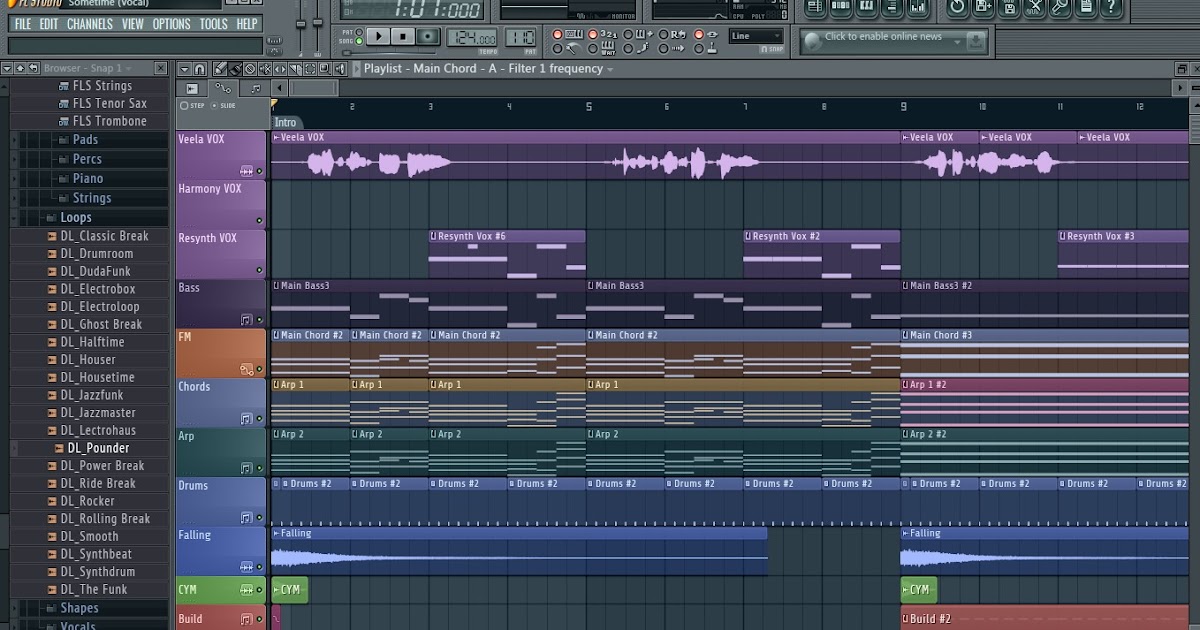Open the main Snap 'Line' dropdown
Image resolution: width=1200 pixels, height=630 pixels.
756,36
